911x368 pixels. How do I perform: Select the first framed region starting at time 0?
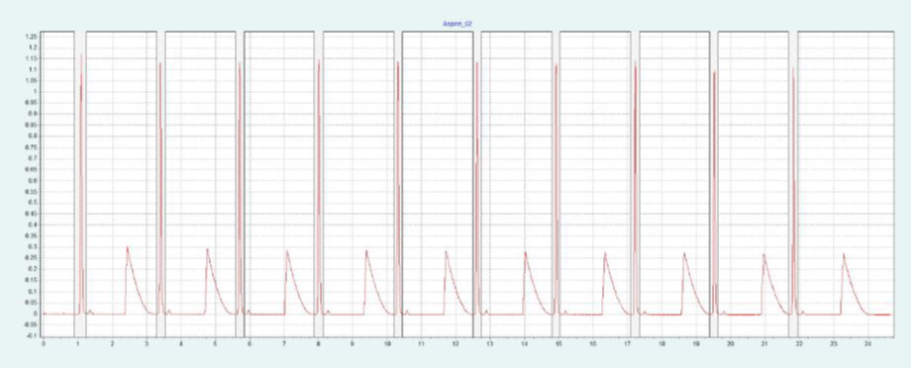pyautogui.click(x=57, y=184)
